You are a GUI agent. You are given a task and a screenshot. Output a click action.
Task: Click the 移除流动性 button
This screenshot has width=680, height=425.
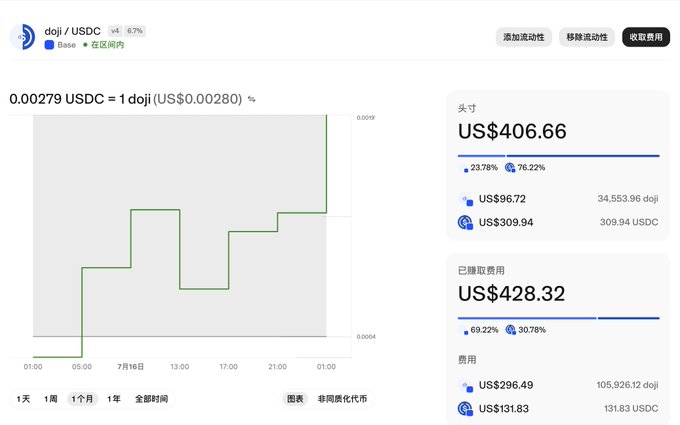click(x=587, y=37)
